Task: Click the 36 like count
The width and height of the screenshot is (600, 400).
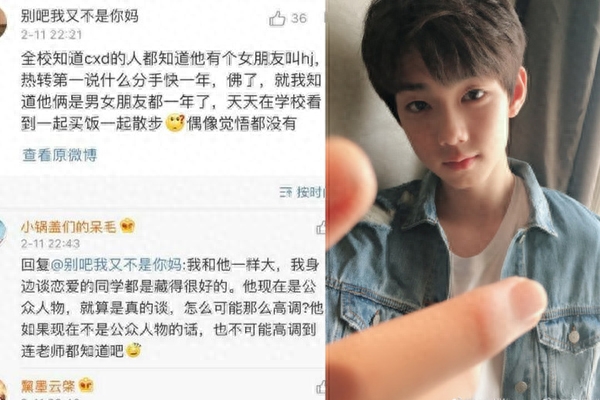Action: tap(299, 18)
